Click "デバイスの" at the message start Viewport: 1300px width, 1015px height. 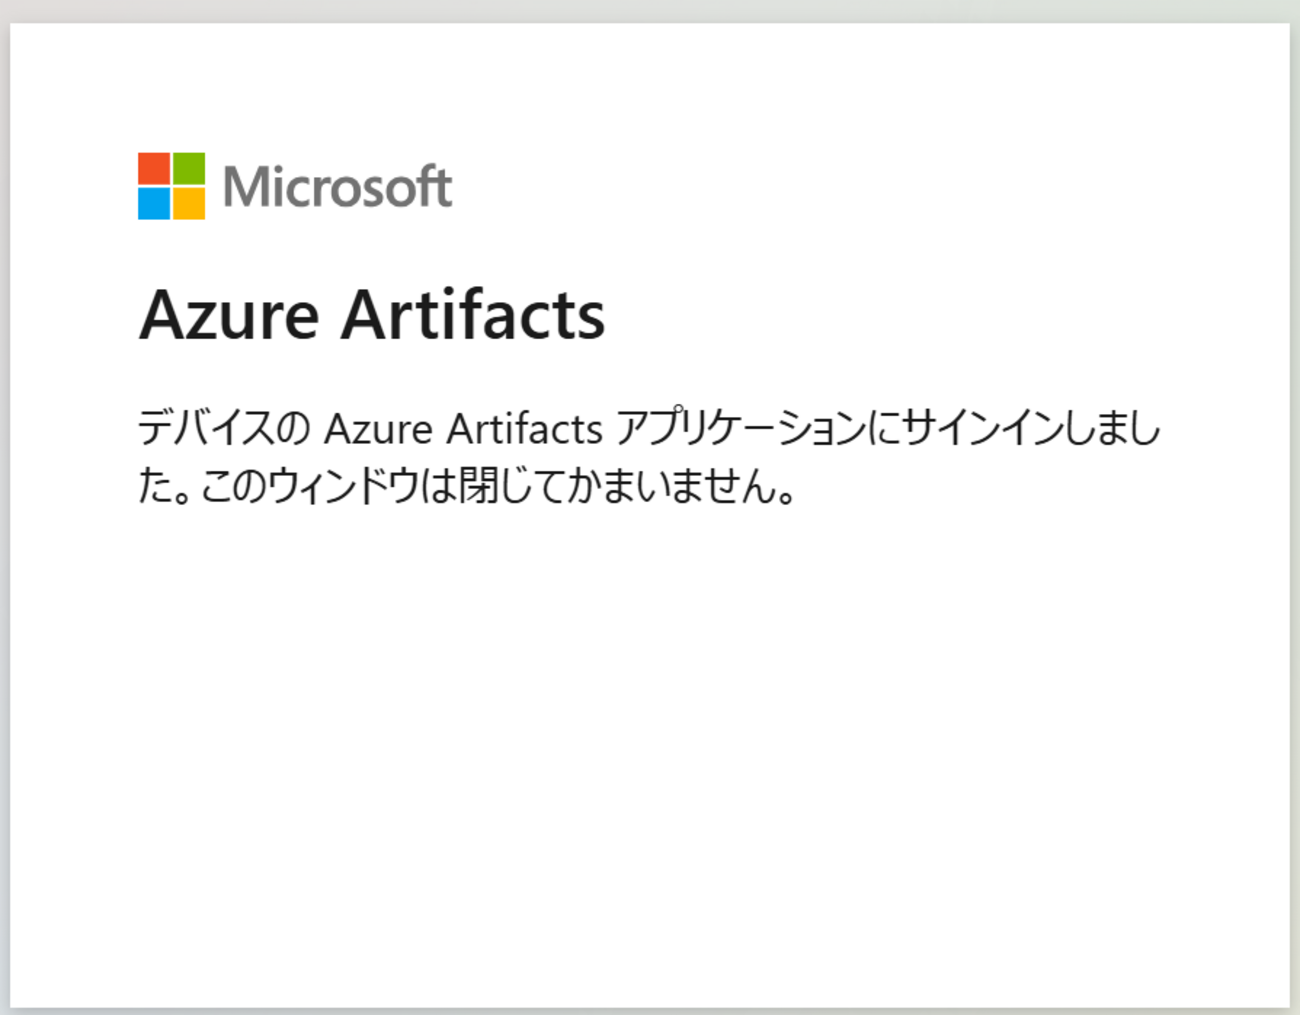click(224, 429)
